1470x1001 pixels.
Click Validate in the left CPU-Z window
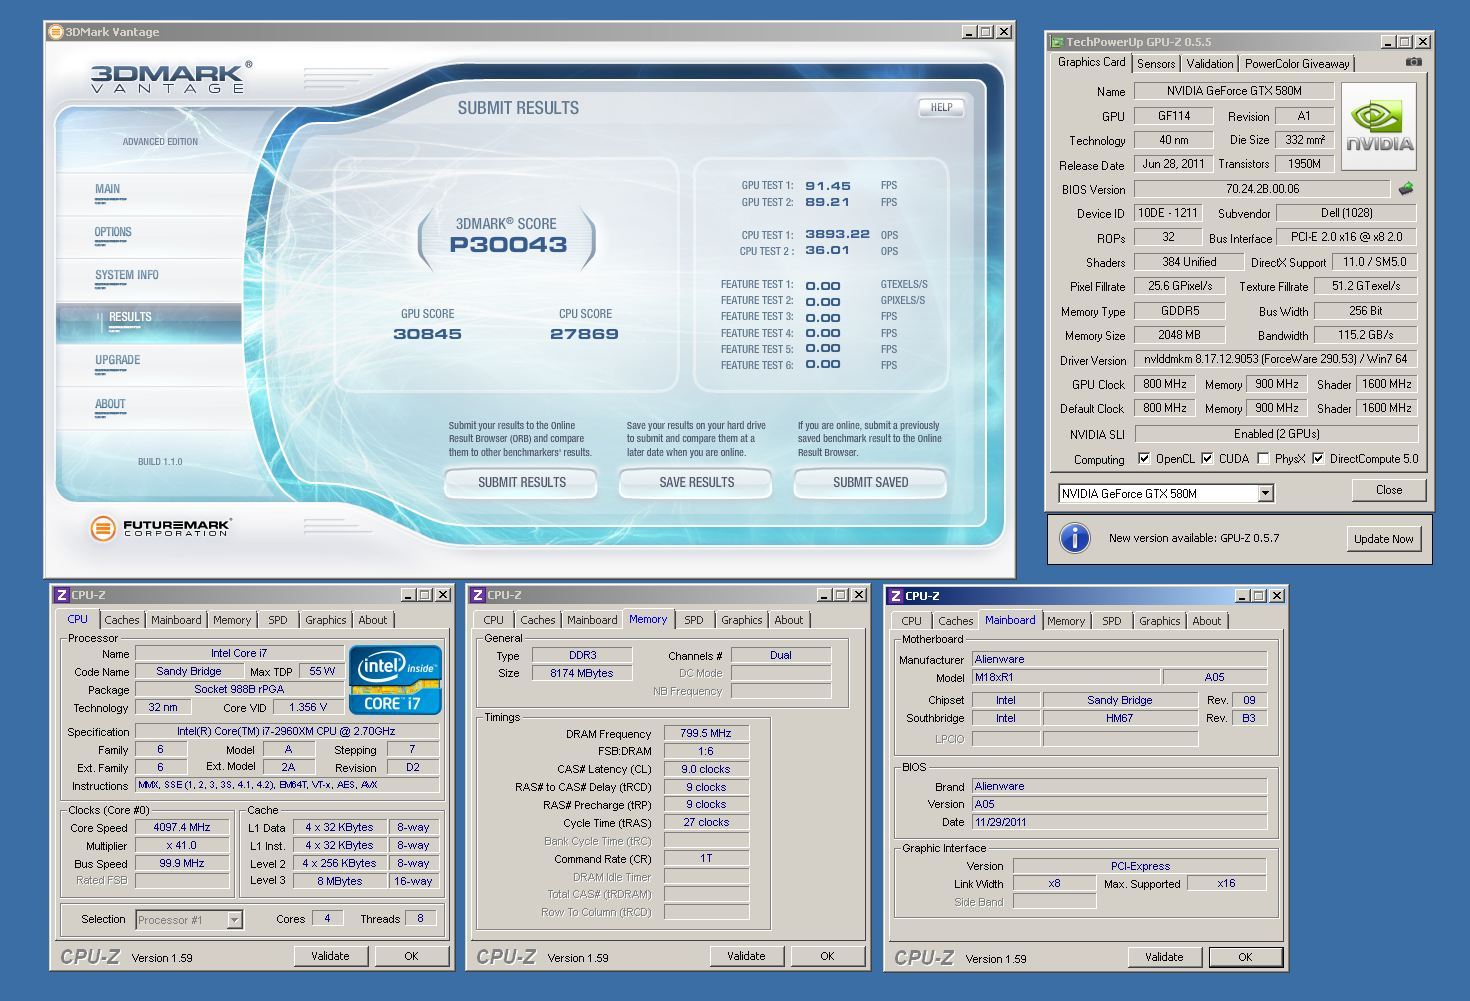coord(330,956)
